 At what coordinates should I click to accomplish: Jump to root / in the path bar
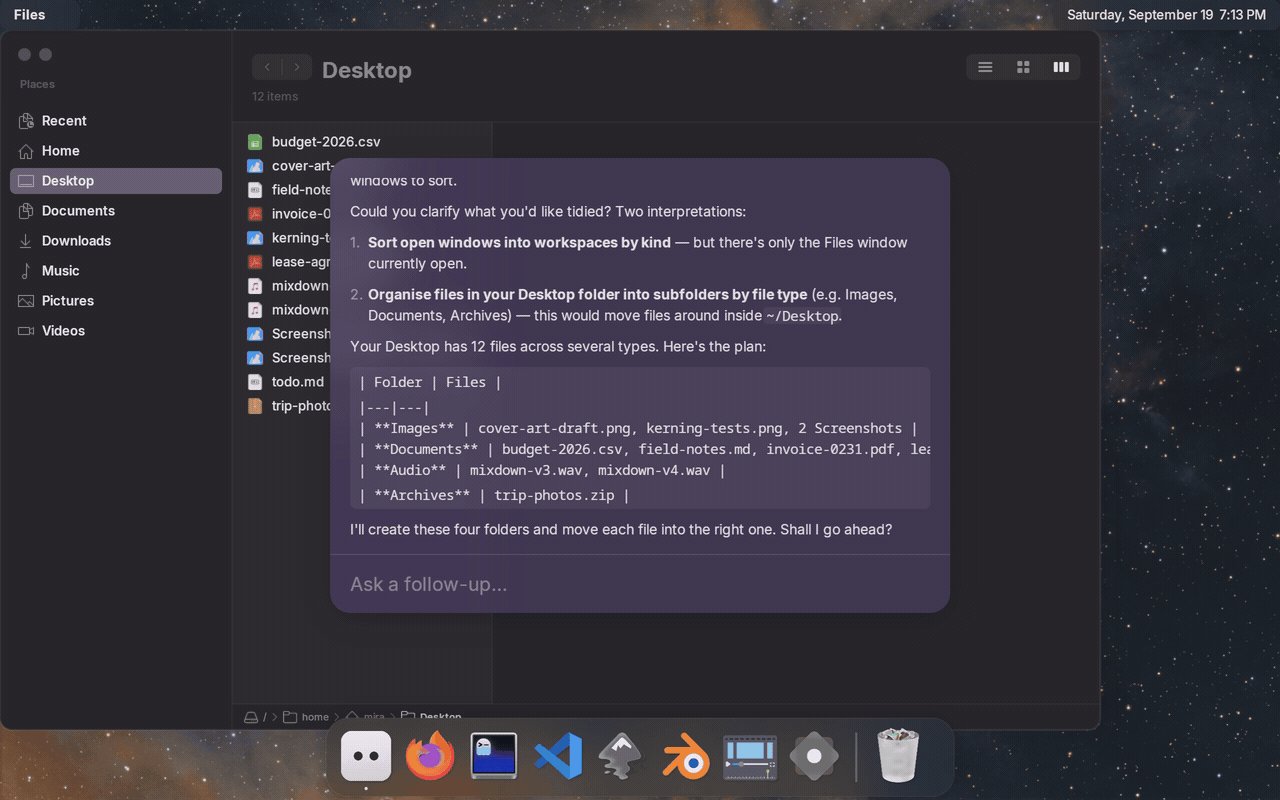pos(255,717)
